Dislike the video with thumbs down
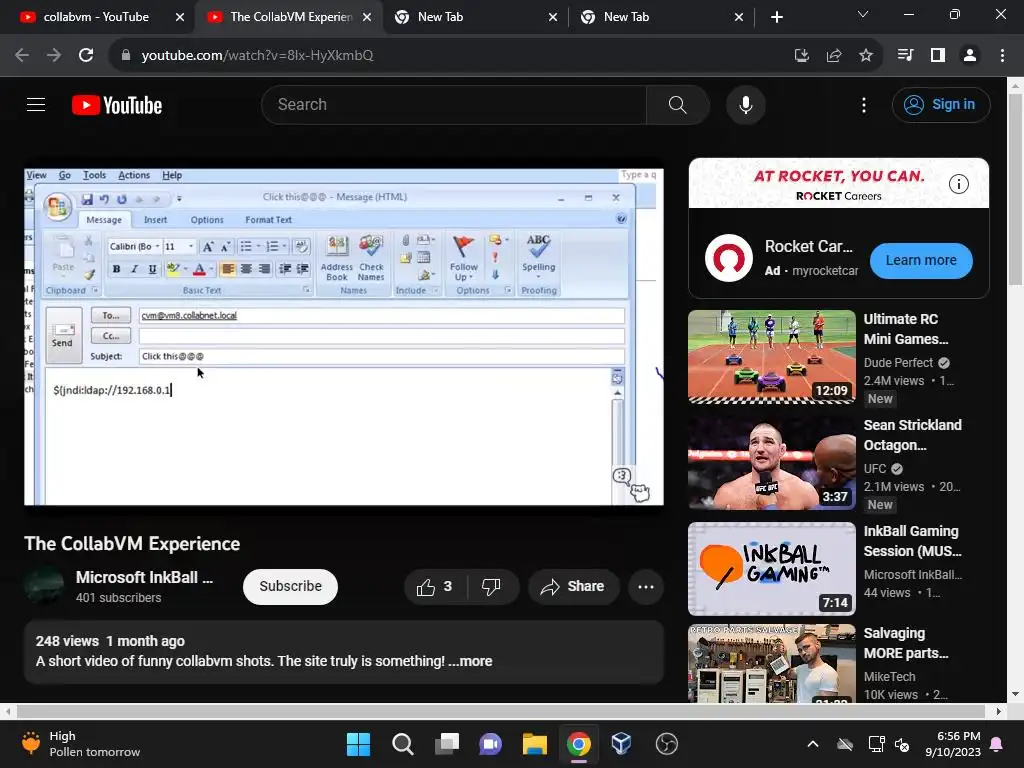 (x=491, y=586)
